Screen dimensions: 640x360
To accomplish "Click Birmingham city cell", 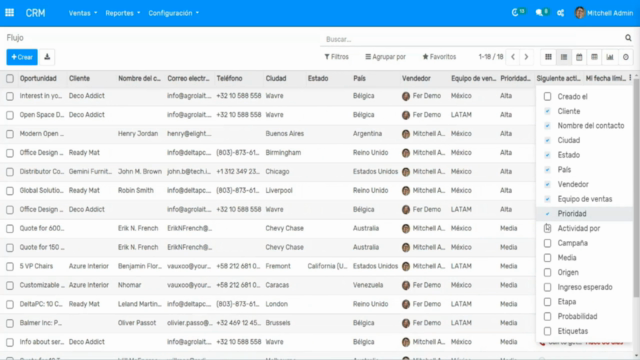I will tap(283, 153).
